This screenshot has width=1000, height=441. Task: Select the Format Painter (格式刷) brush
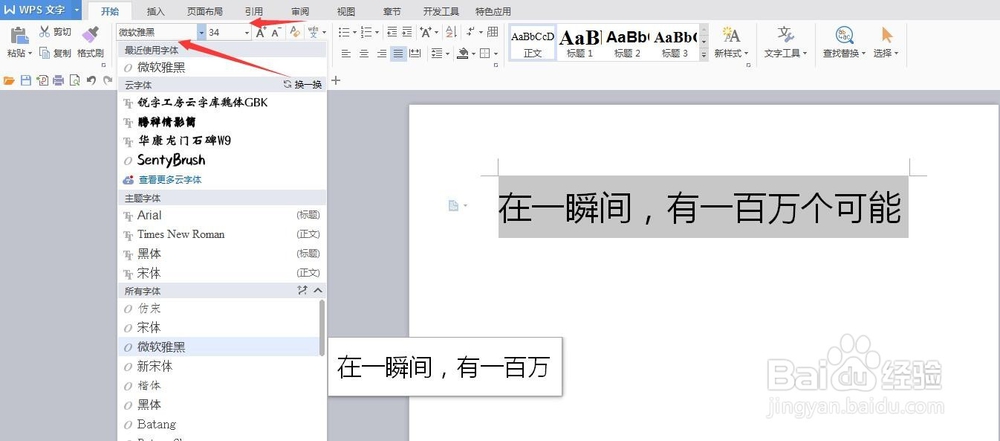pyautogui.click(x=91, y=34)
